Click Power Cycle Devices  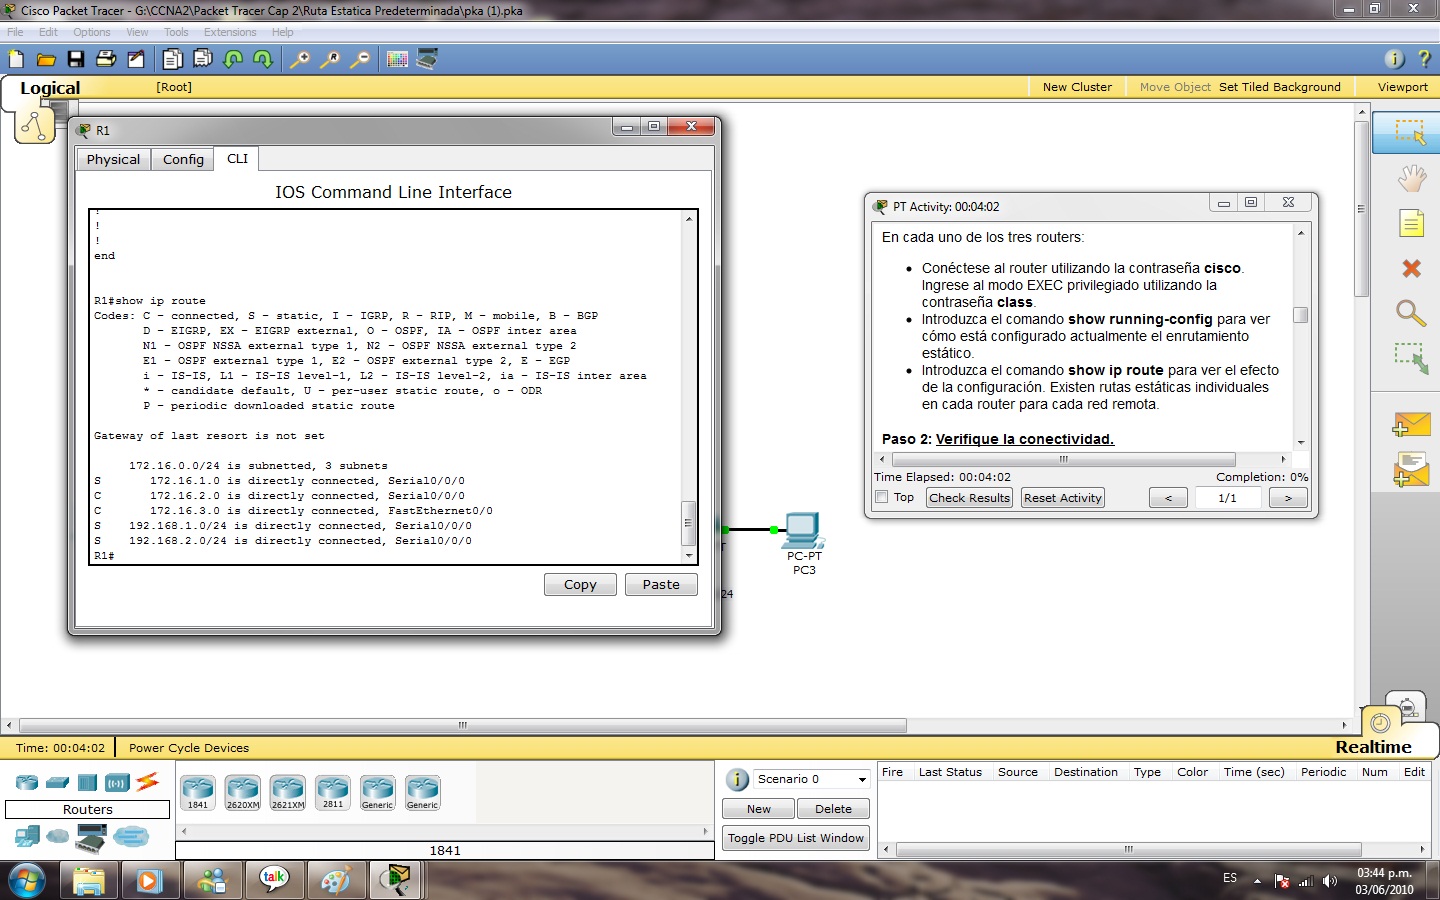(188, 748)
